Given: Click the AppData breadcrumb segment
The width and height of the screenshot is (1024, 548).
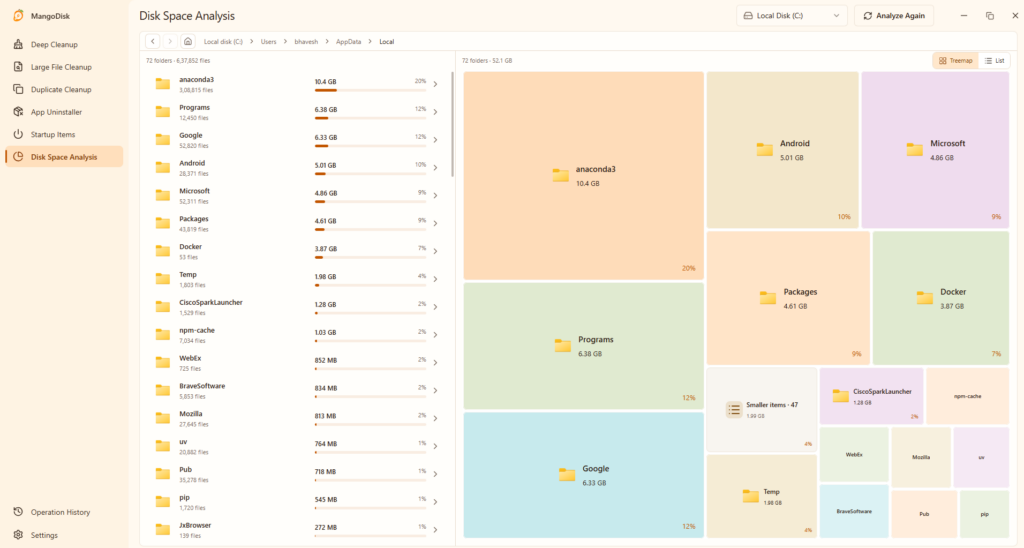Looking at the screenshot, I should [x=348, y=42].
